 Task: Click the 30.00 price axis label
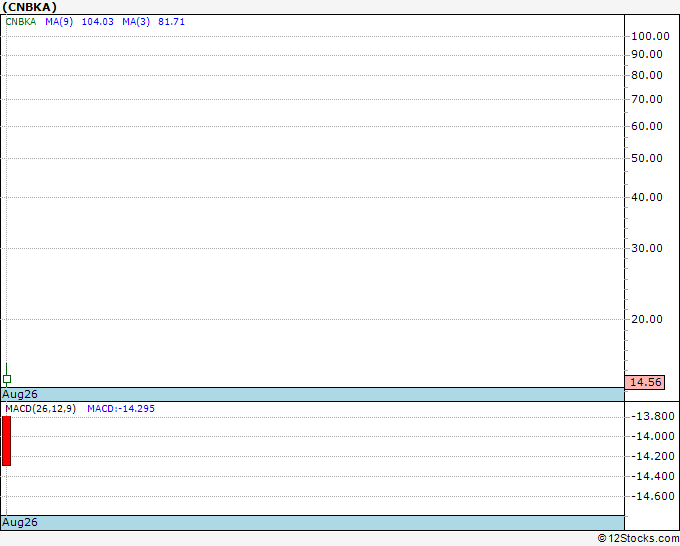click(x=647, y=248)
